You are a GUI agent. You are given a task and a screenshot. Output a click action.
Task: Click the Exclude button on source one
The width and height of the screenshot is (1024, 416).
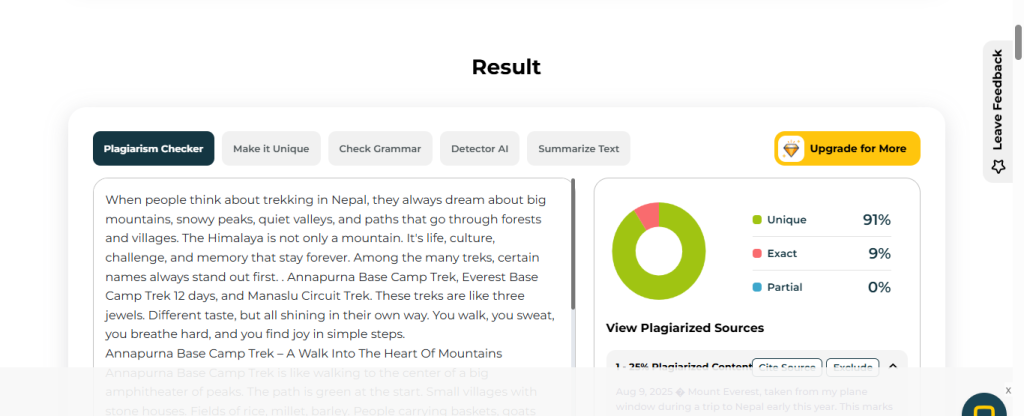point(852,367)
